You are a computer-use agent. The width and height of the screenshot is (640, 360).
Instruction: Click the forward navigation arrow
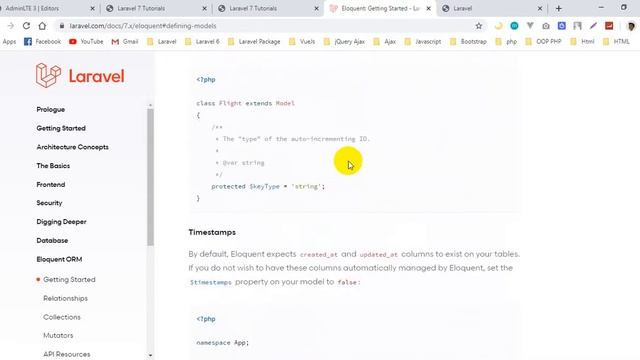(11, 26)
